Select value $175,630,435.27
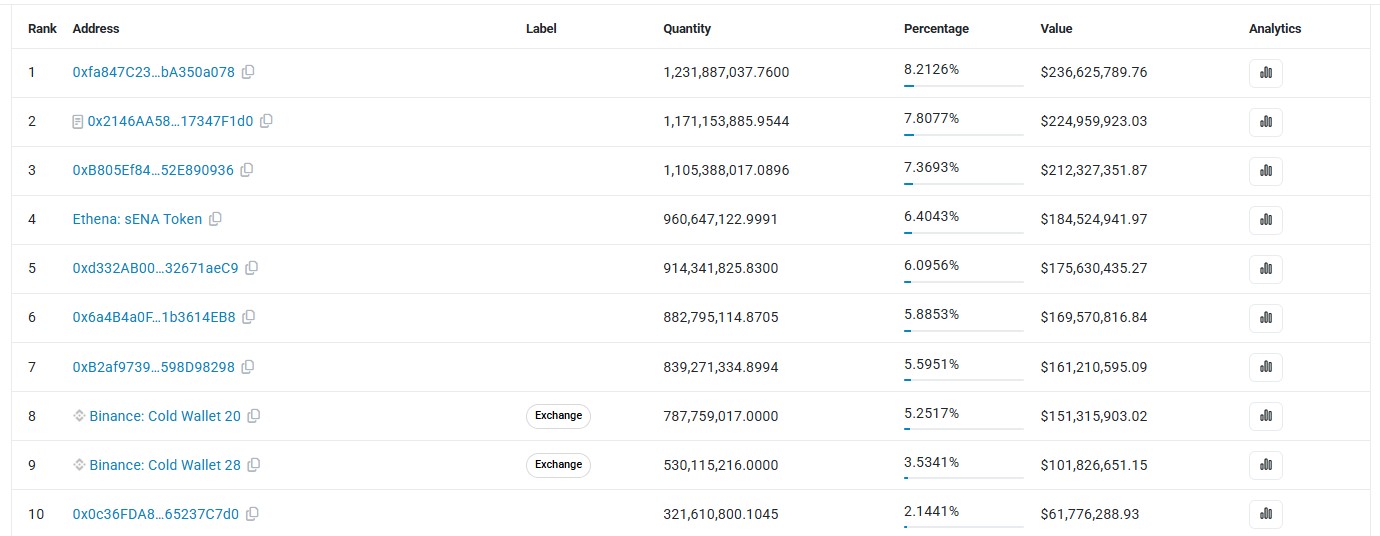The height and width of the screenshot is (536, 1380). pyautogui.click(x=1094, y=268)
